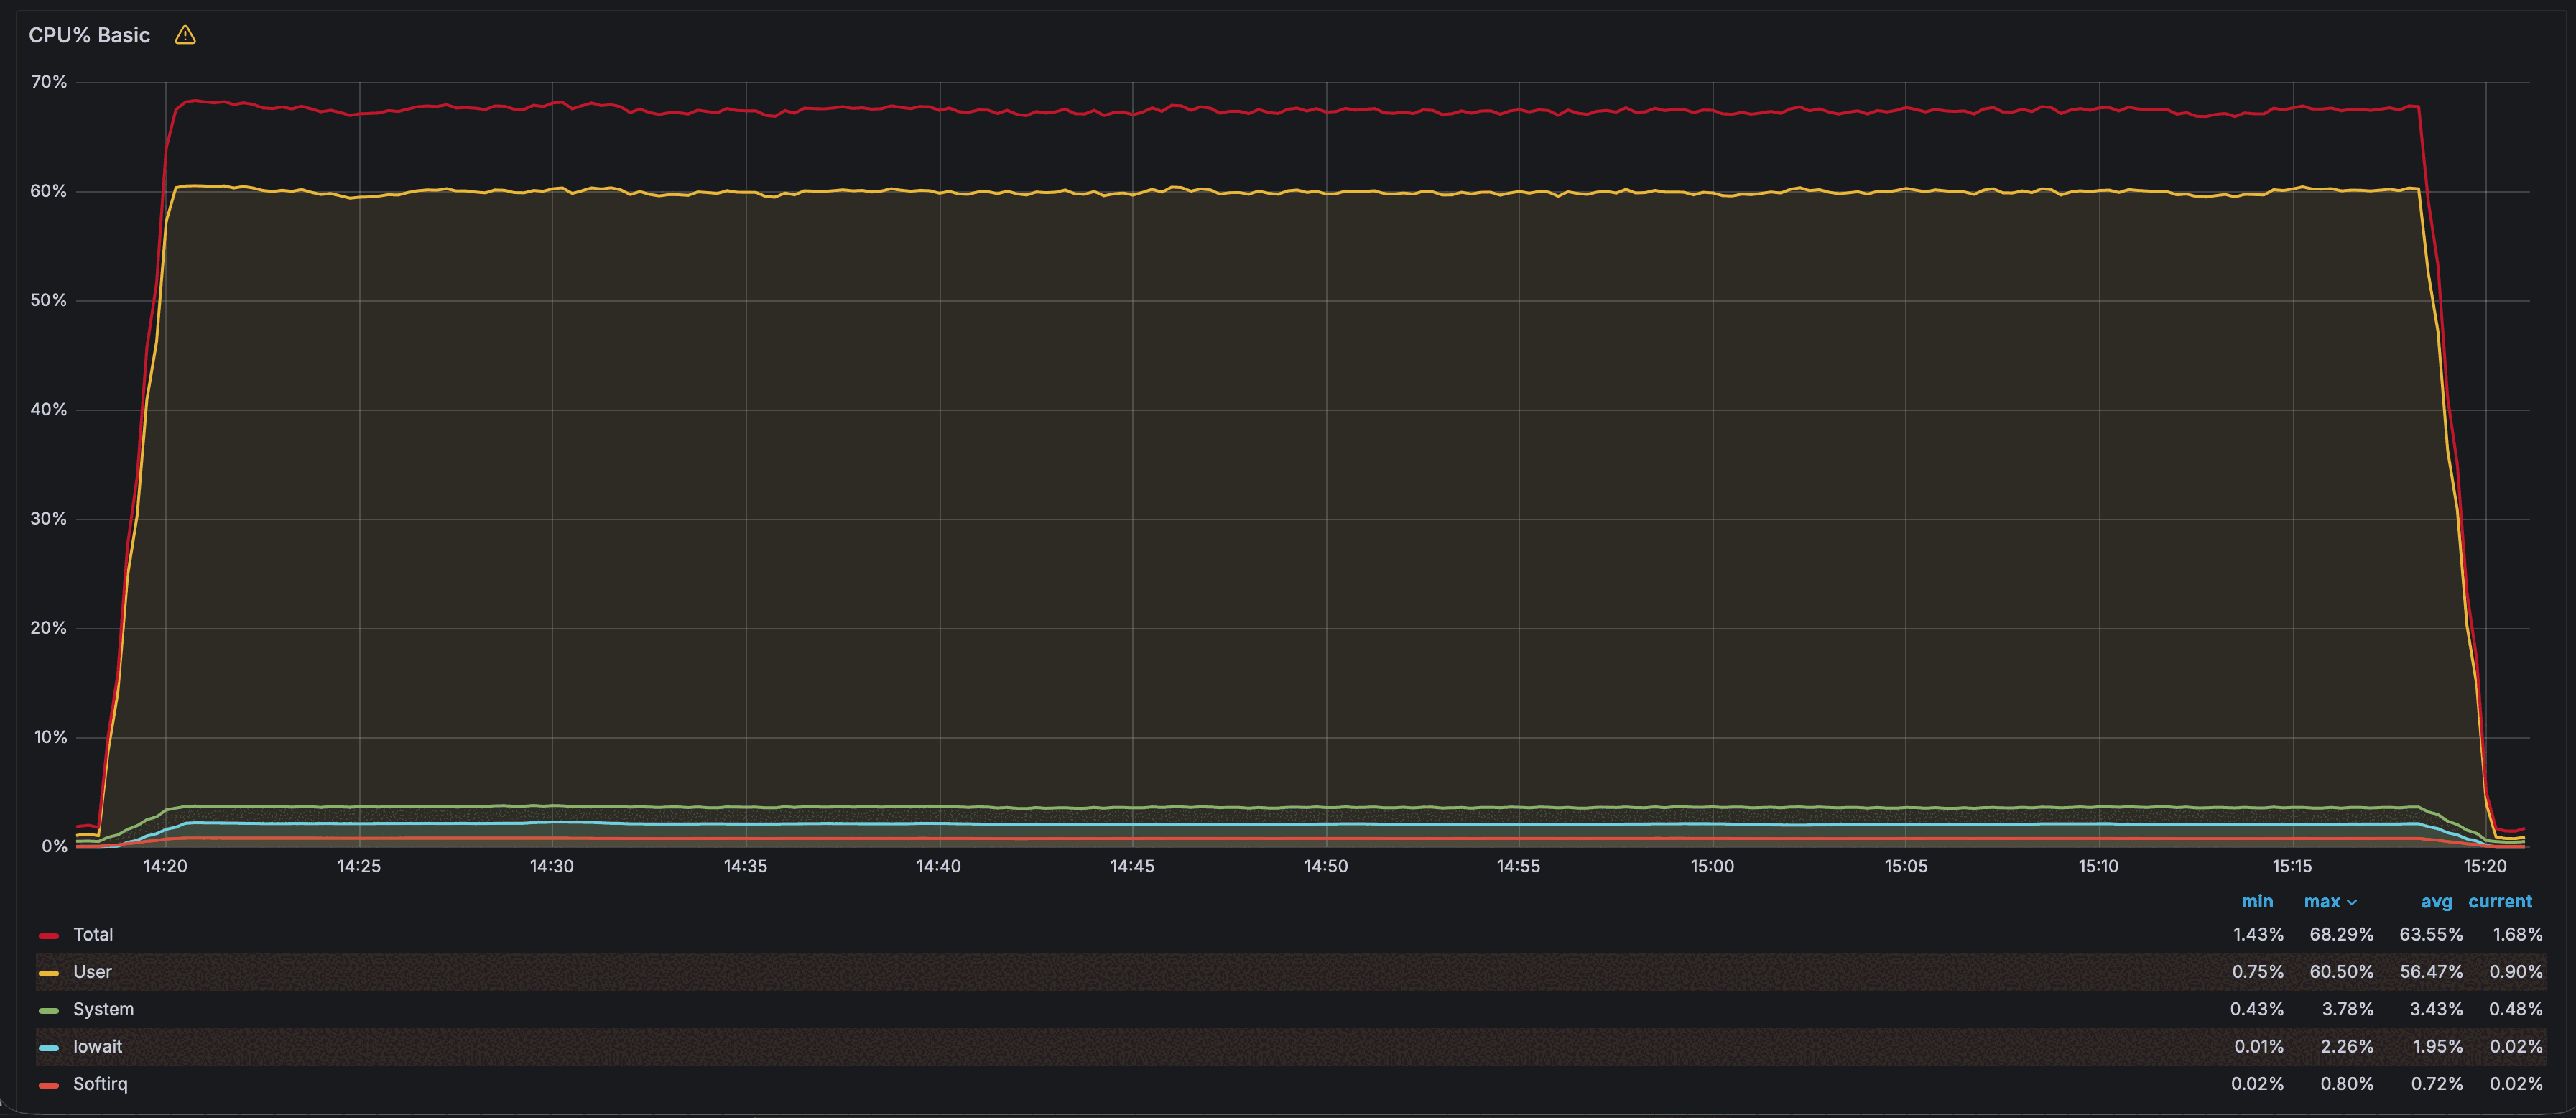Toggle visibility of the User series
The width and height of the screenshot is (2576, 1118).
[x=93, y=971]
